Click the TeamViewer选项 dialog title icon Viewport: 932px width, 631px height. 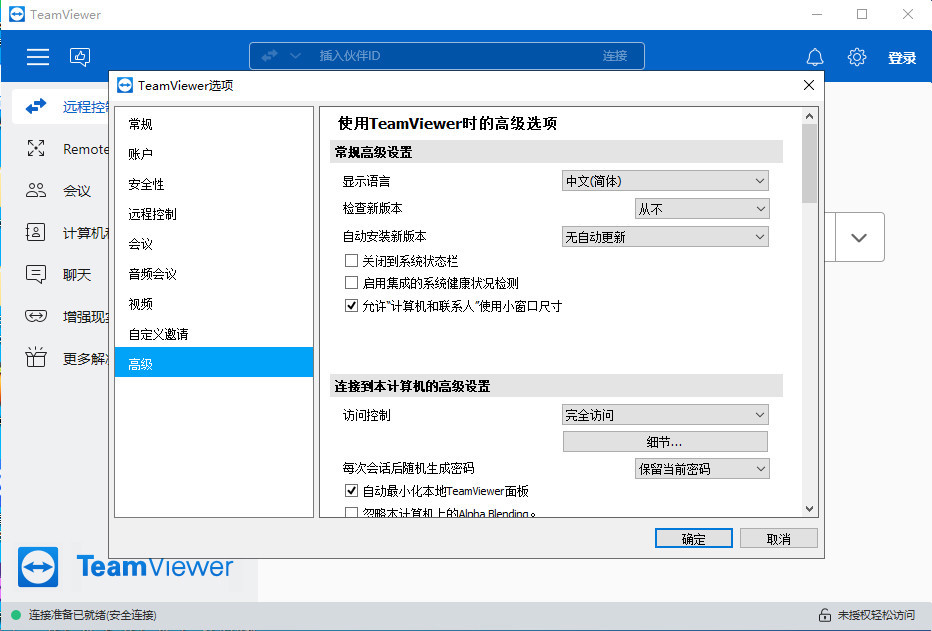click(x=125, y=86)
